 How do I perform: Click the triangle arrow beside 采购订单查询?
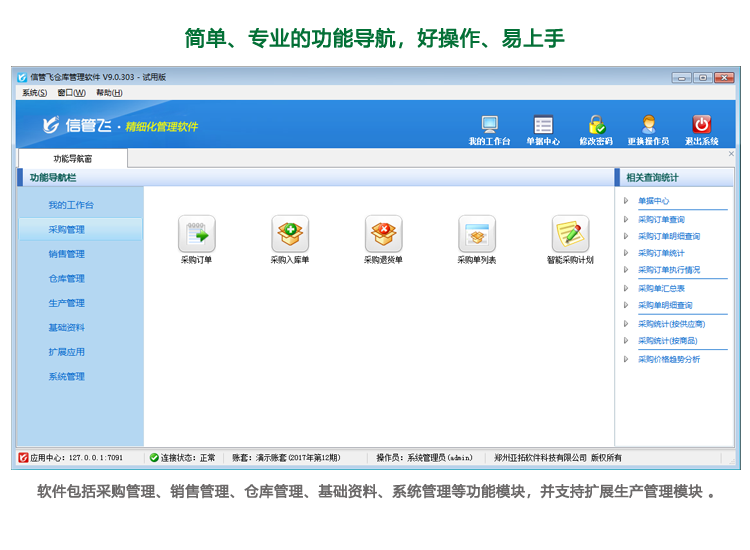(x=626, y=220)
